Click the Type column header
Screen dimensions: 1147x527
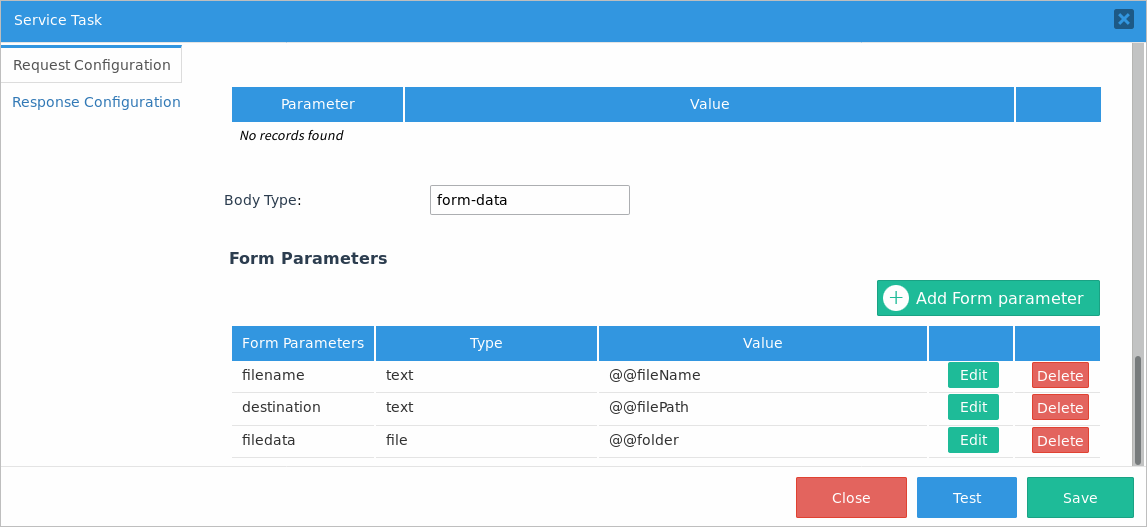pyautogui.click(x=486, y=343)
